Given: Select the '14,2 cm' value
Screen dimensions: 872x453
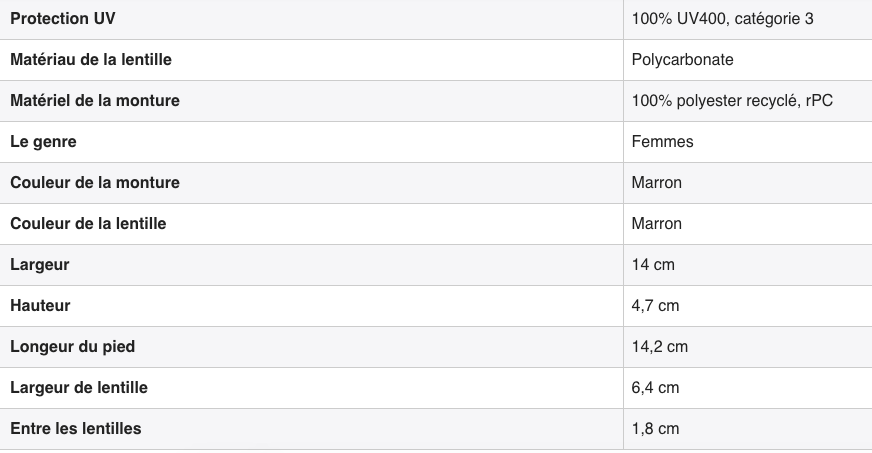Looking at the screenshot, I should coord(660,347).
